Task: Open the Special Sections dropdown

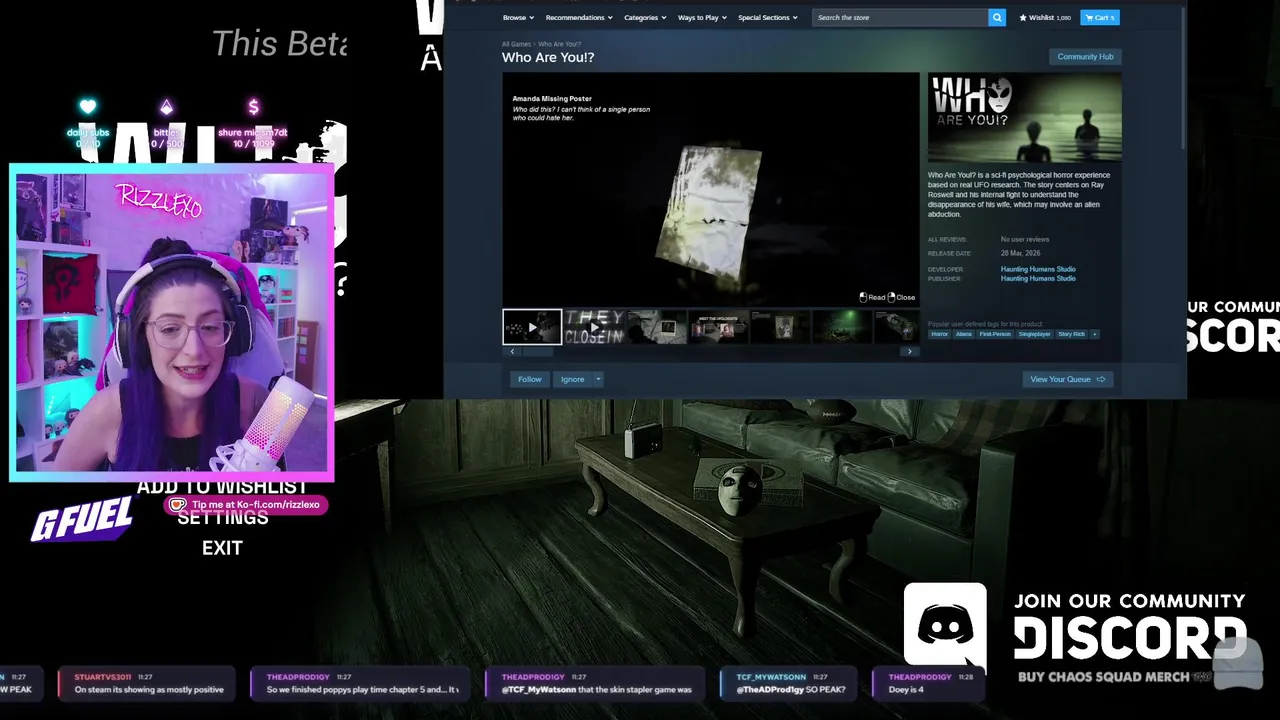Action: [x=768, y=17]
